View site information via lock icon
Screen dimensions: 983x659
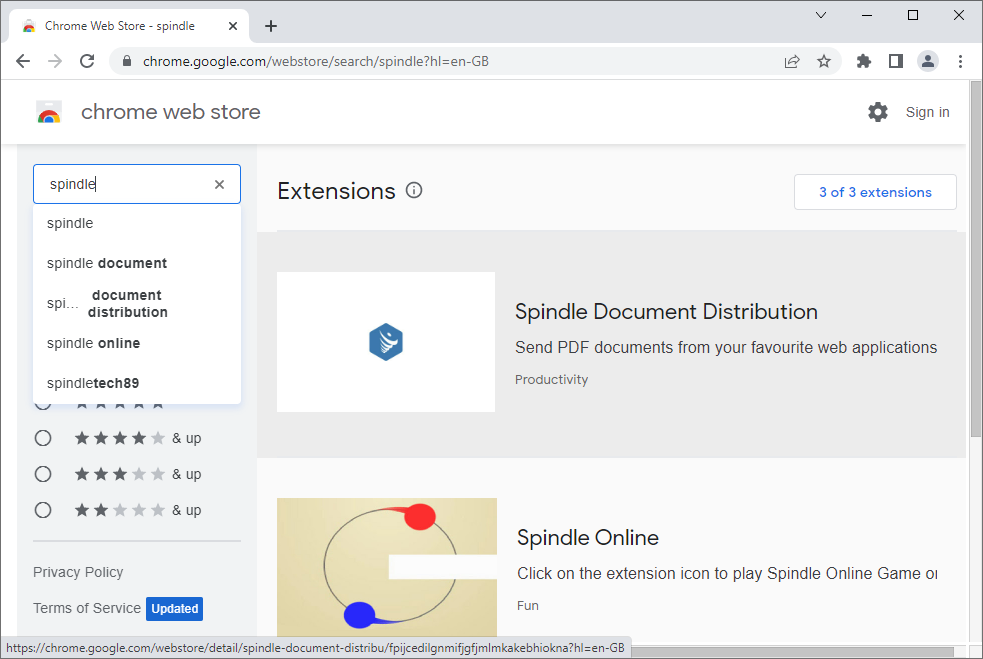[127, 61]
